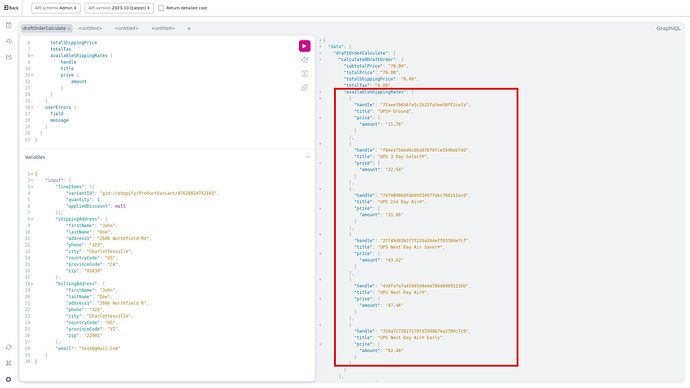Click the totalTax field in query editor
690x388 pixels.
pos(60,49)
